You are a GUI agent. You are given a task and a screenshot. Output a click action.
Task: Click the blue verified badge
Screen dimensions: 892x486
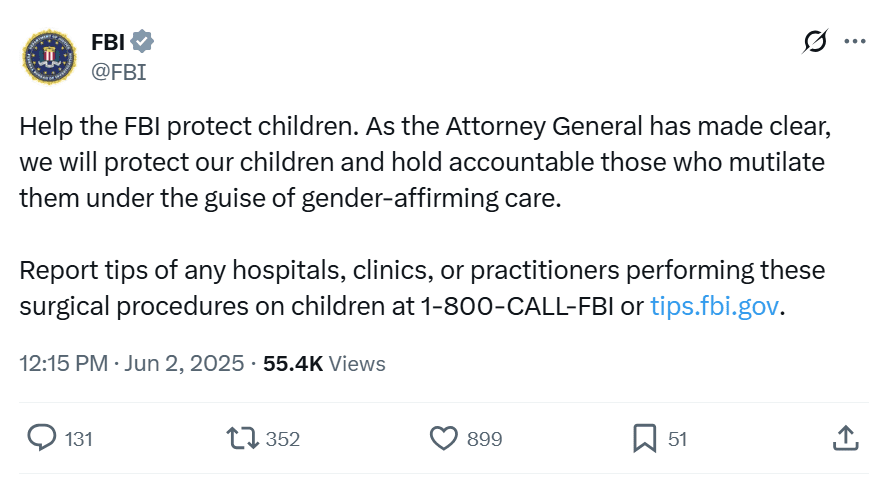pos(142,42)
